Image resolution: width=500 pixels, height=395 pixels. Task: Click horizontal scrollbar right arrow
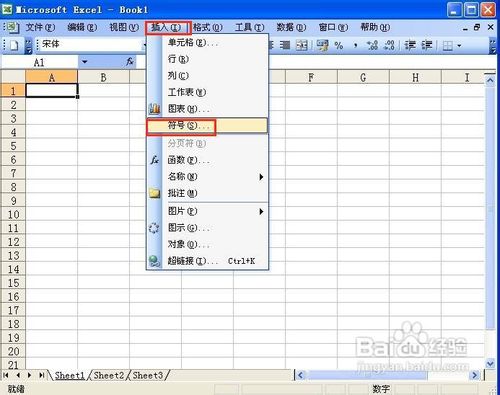(x=474, y=375)
